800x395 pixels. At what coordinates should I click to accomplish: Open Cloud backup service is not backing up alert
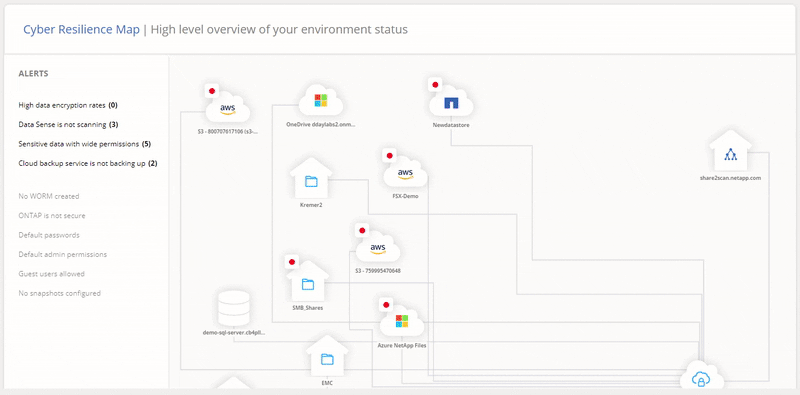(88, 163)
